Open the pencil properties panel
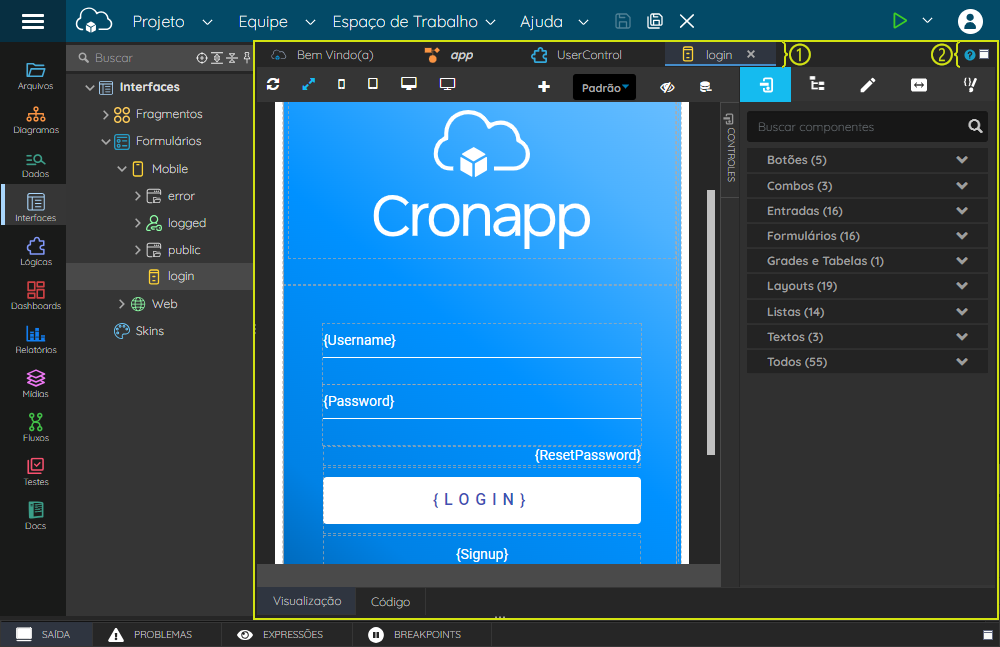Image resolution: width=1000 pixels, height=647 pixels. 867,85
